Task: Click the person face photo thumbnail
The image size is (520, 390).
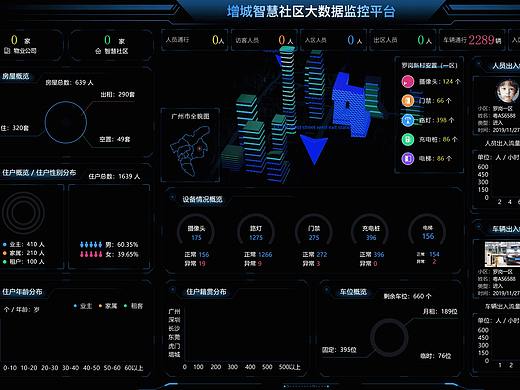Action: coord(508,90)
